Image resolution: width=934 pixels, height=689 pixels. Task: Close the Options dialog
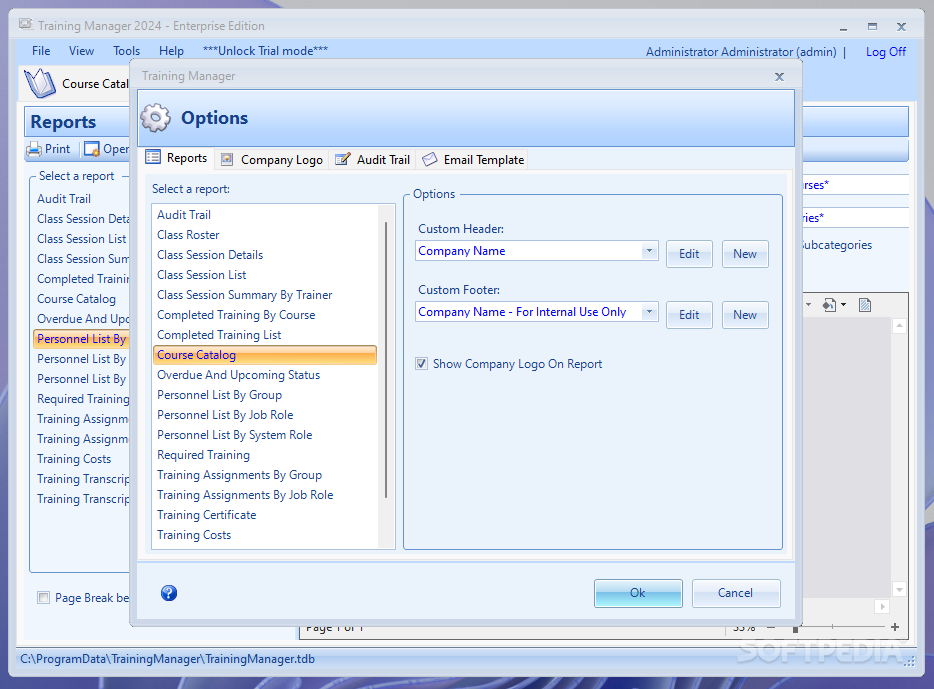(x=779, y=76)
